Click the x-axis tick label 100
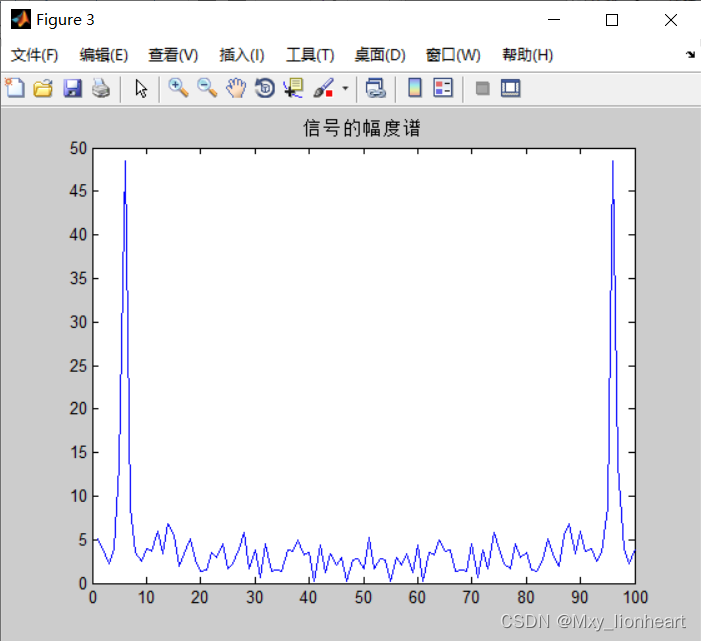 (x=635, y=597)
